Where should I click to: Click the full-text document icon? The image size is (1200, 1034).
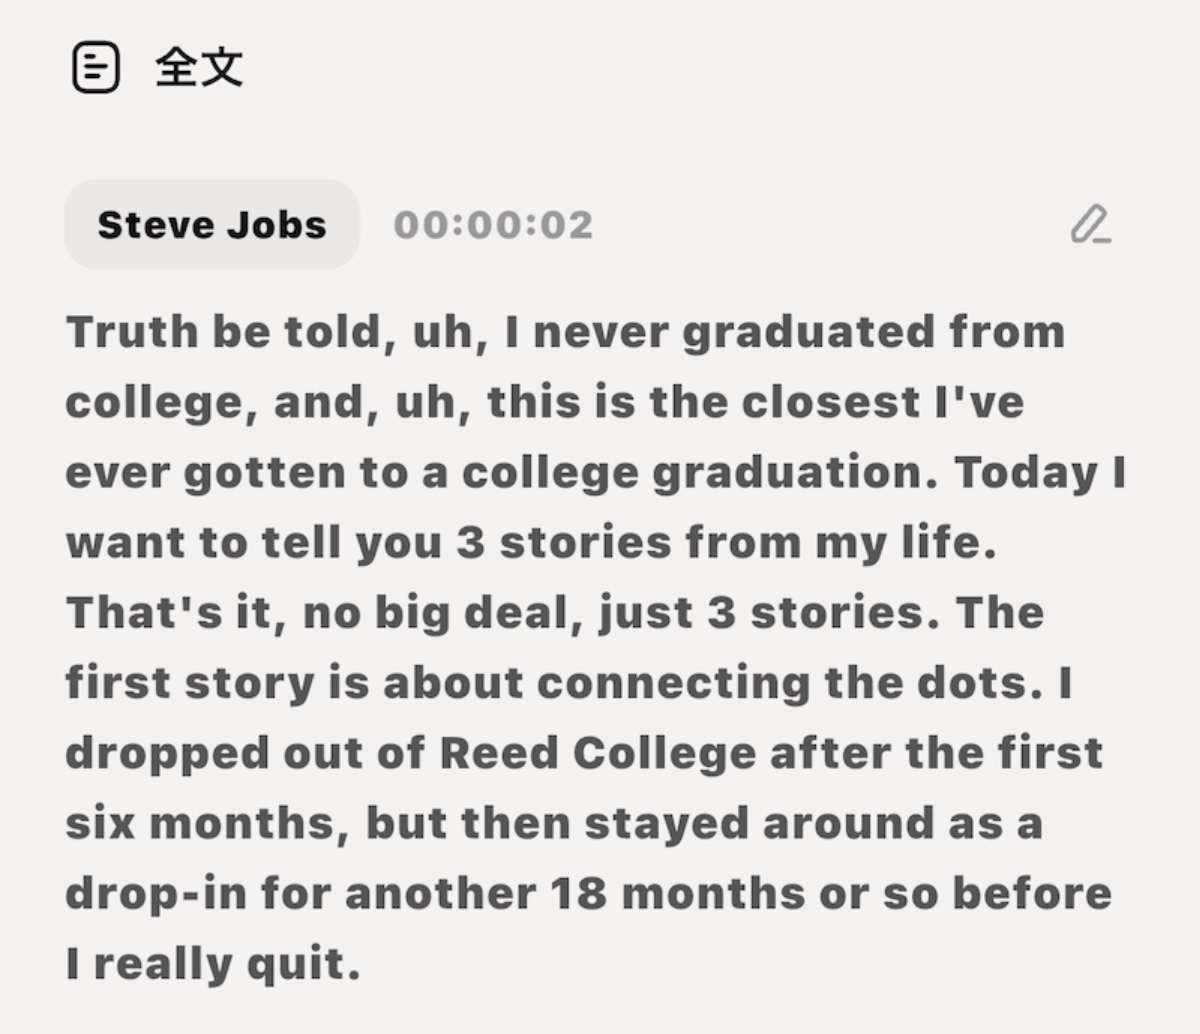[x=96, y=68]
